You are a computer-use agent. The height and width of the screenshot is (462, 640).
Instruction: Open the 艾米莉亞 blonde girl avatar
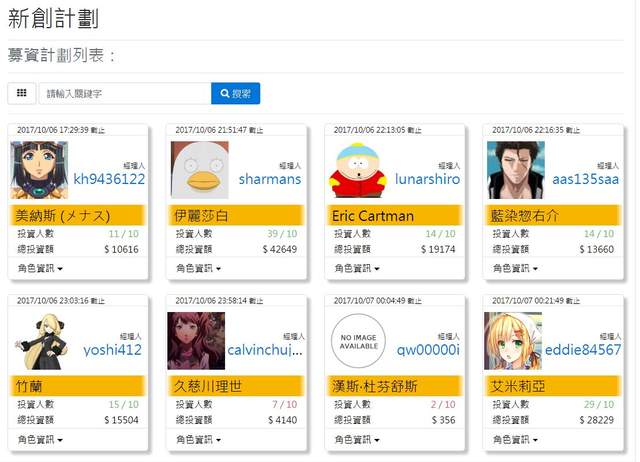point(513,341)
